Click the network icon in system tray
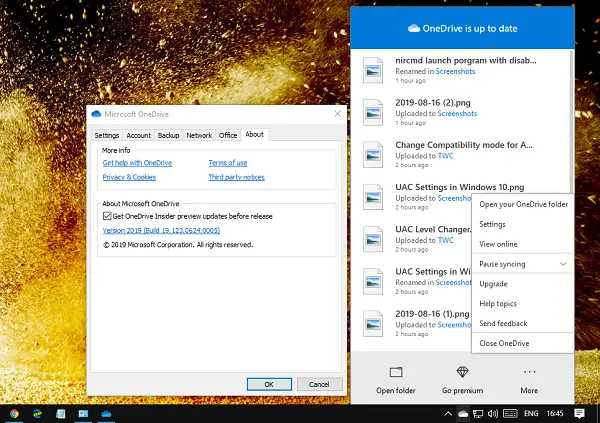600x423 pixels. point(478,414)
